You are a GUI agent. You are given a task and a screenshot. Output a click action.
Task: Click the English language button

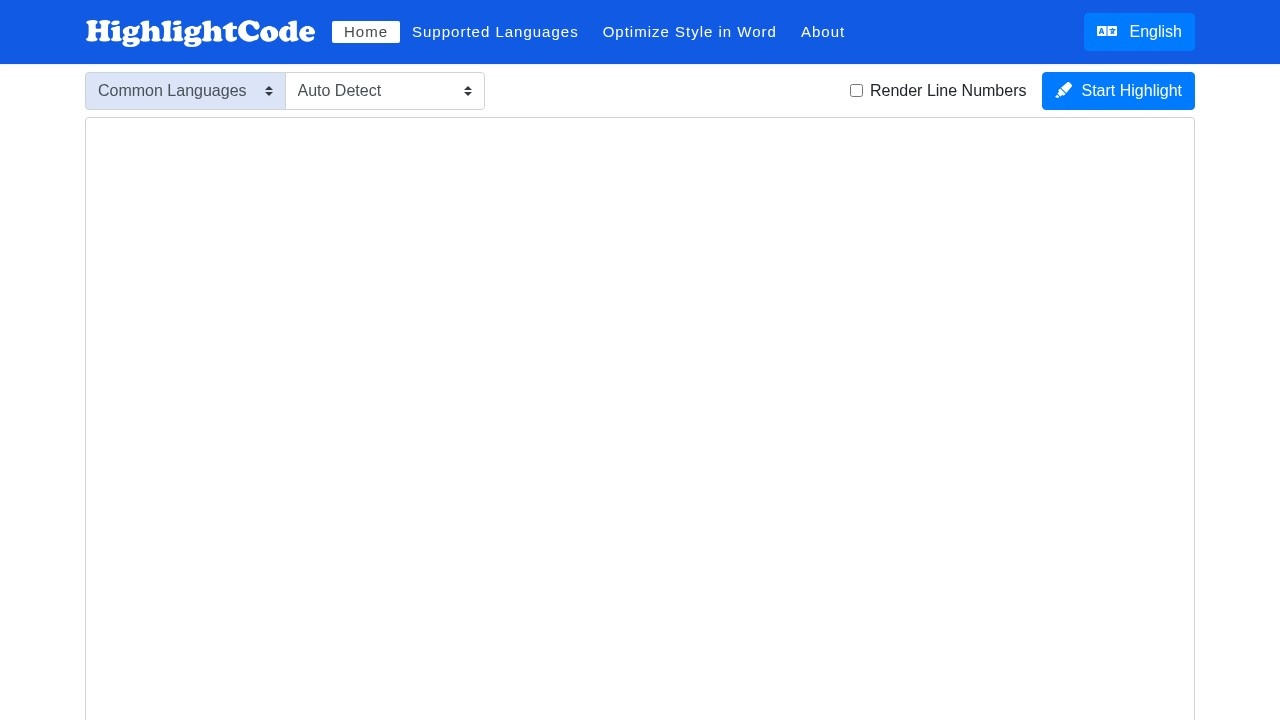pyautogui.click(x=1139, y=32)
